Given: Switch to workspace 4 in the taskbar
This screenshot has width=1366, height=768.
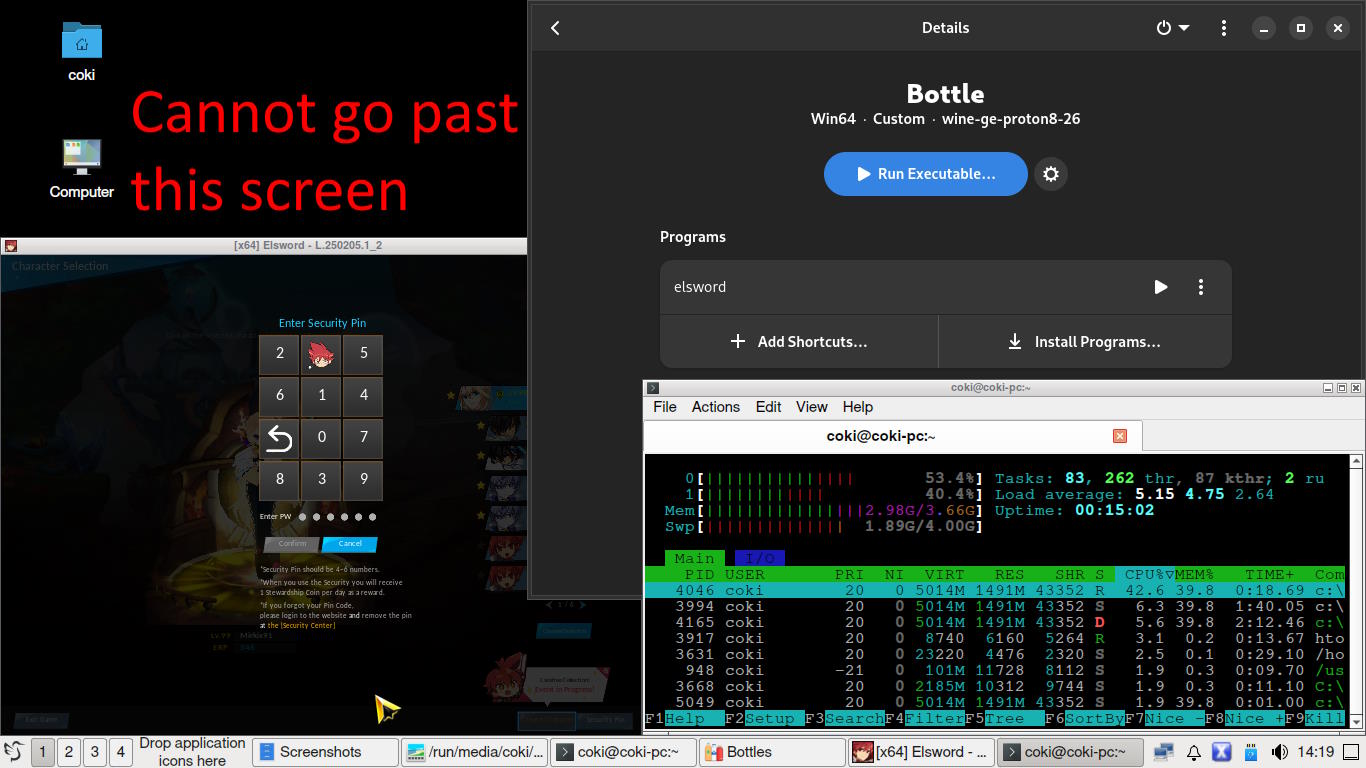Looking at the screenshot, I should [x=120, y=752].
